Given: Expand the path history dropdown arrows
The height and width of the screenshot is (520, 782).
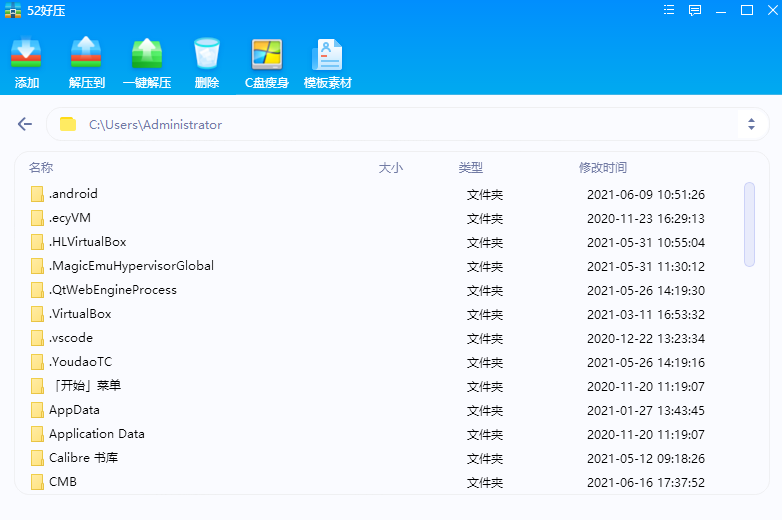Looking at the screenshot, I should 751,124.
